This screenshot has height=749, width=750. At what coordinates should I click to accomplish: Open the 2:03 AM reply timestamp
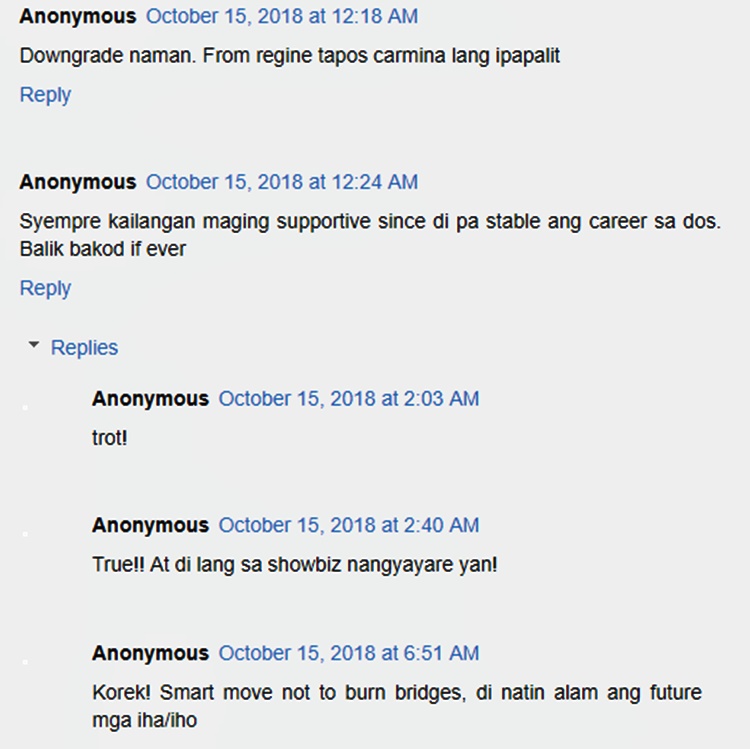pos(349,399)
